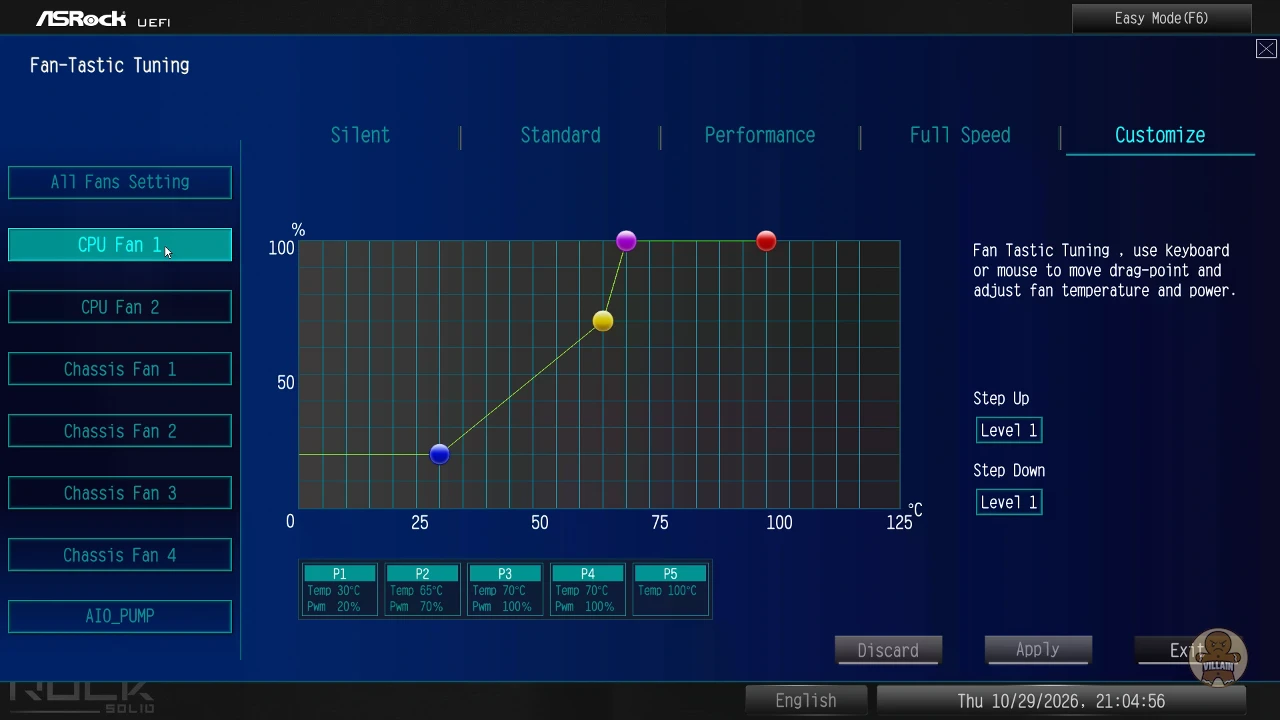Discard the fan curve changes
The height and width of the screenshot is (720, 1280).
click(888, 650)
